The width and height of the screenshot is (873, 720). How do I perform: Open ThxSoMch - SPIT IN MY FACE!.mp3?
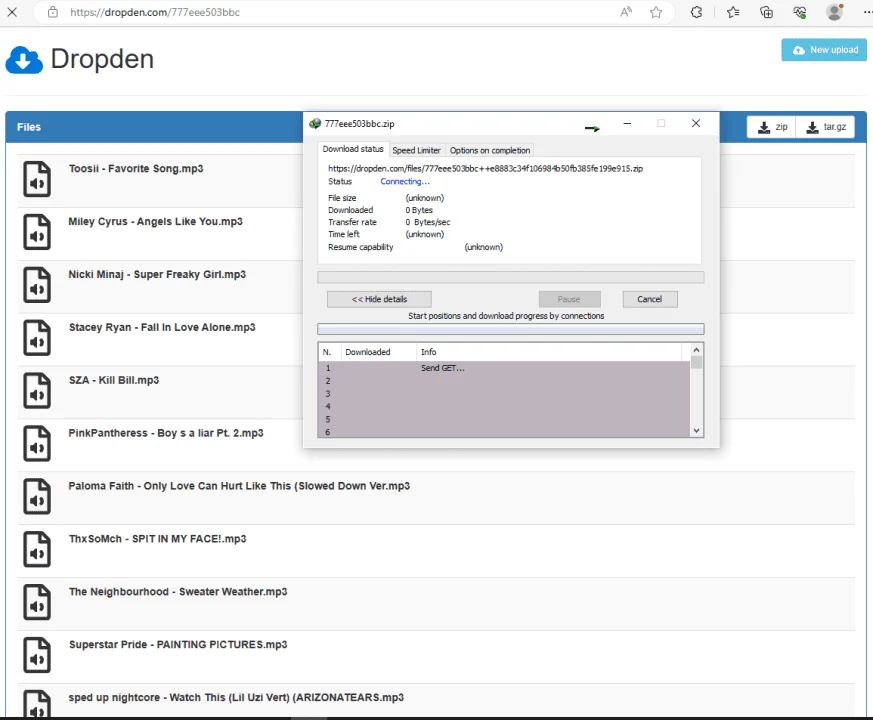[158, 539]
